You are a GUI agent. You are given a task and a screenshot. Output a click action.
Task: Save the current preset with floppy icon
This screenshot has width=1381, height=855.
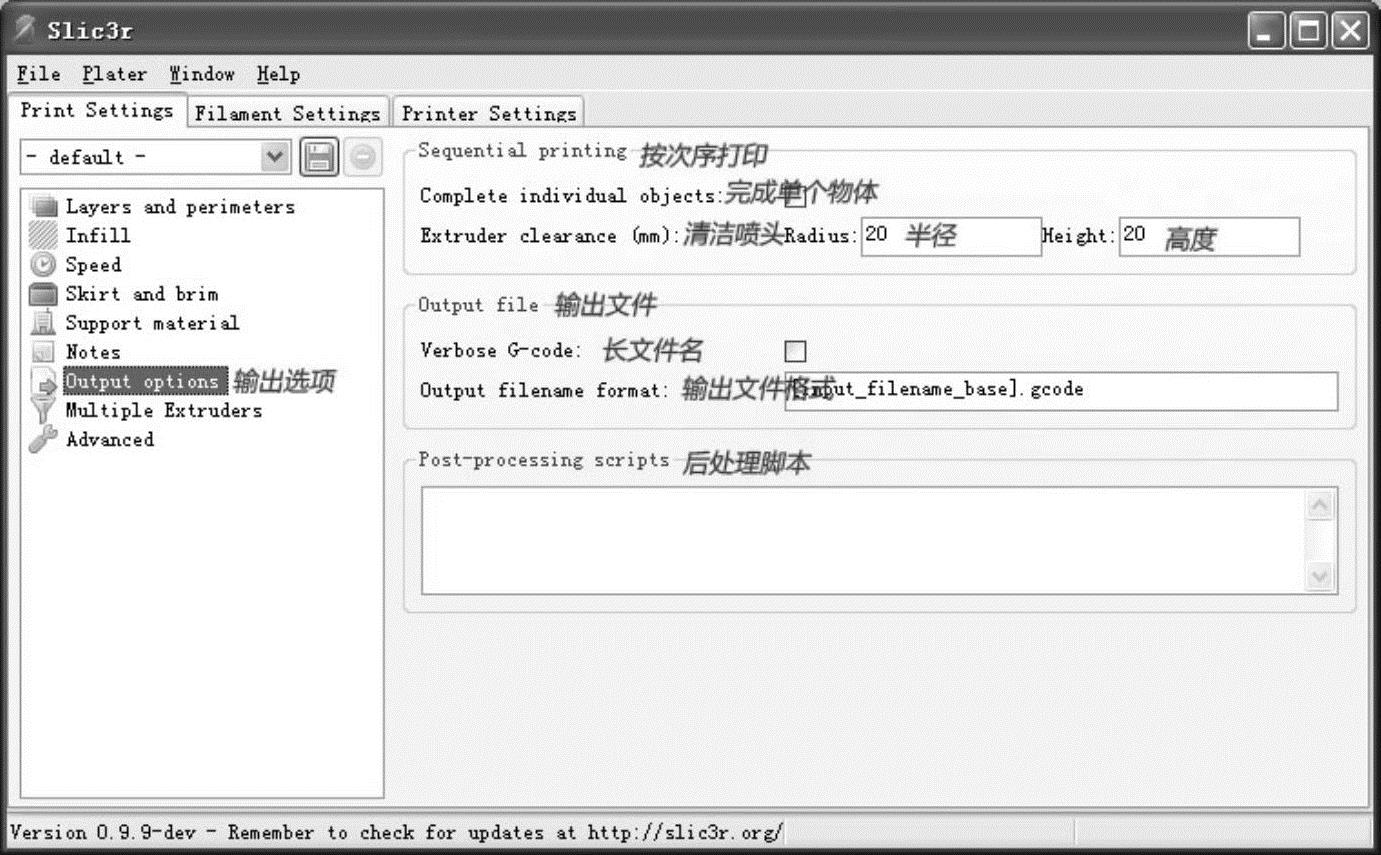(319, 157)
